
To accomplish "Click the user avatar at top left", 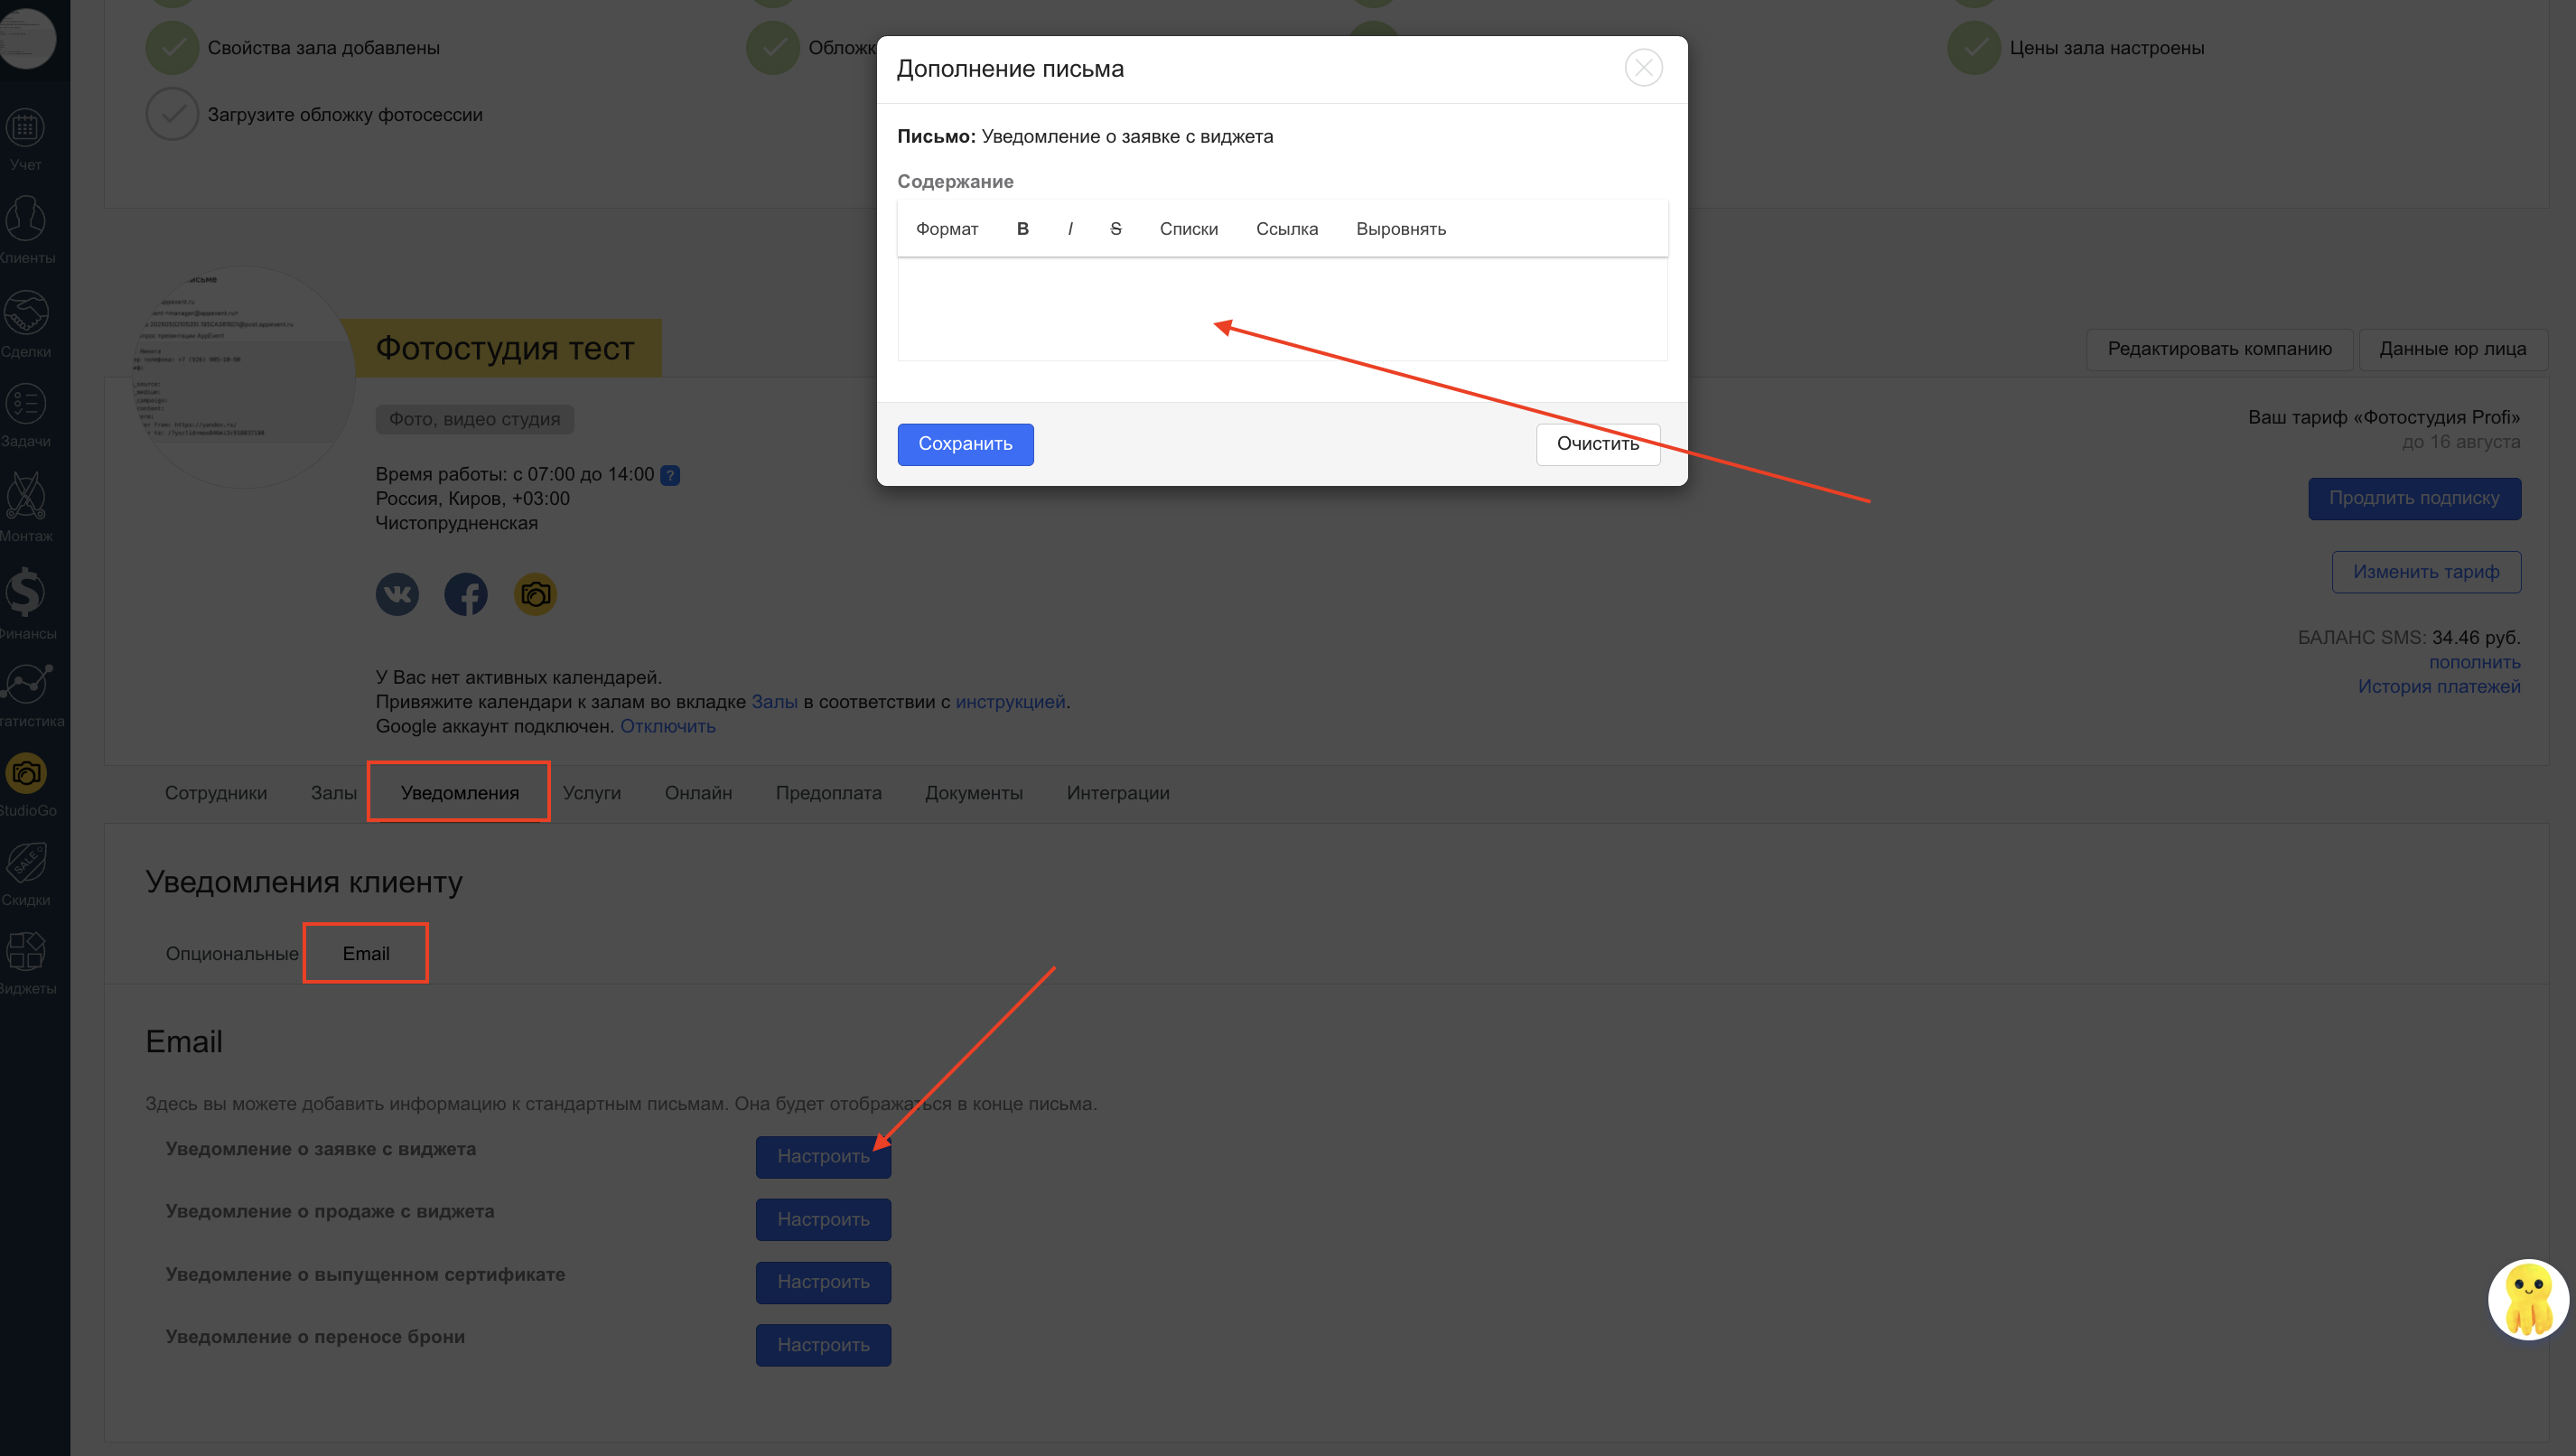I will (x=27, y=38).
